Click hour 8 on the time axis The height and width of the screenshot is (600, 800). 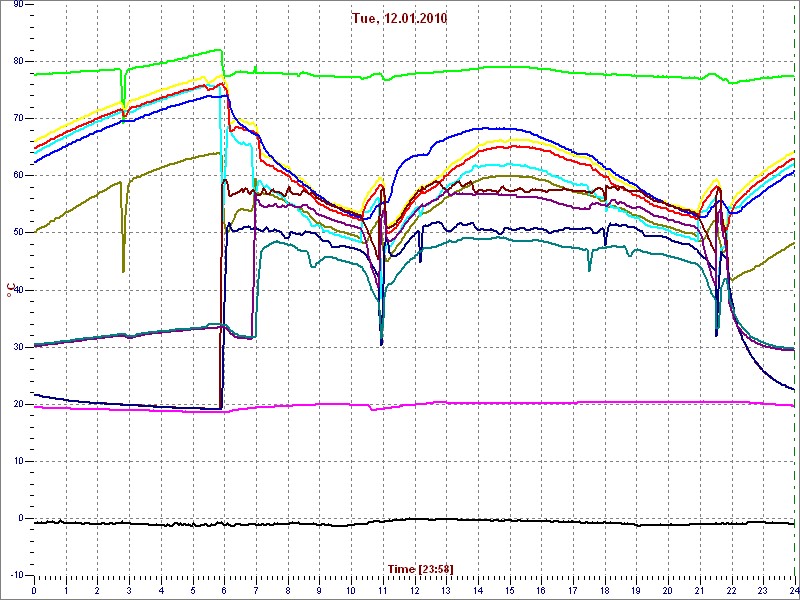pos(288,590)
